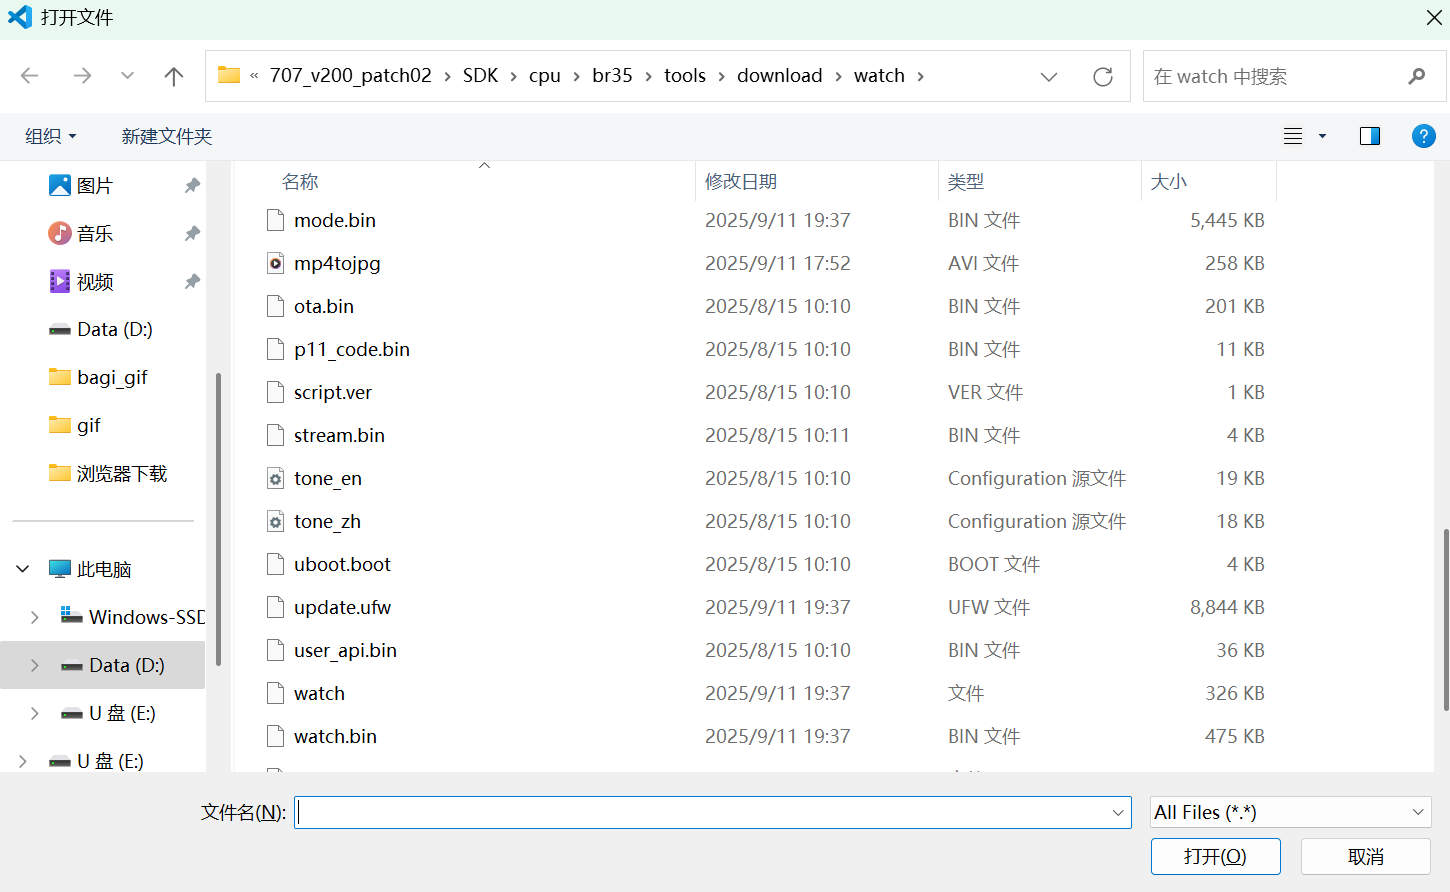Click 新建文件夹 to create folder
The image size is (1450, 892).
[x=167, y=136]
